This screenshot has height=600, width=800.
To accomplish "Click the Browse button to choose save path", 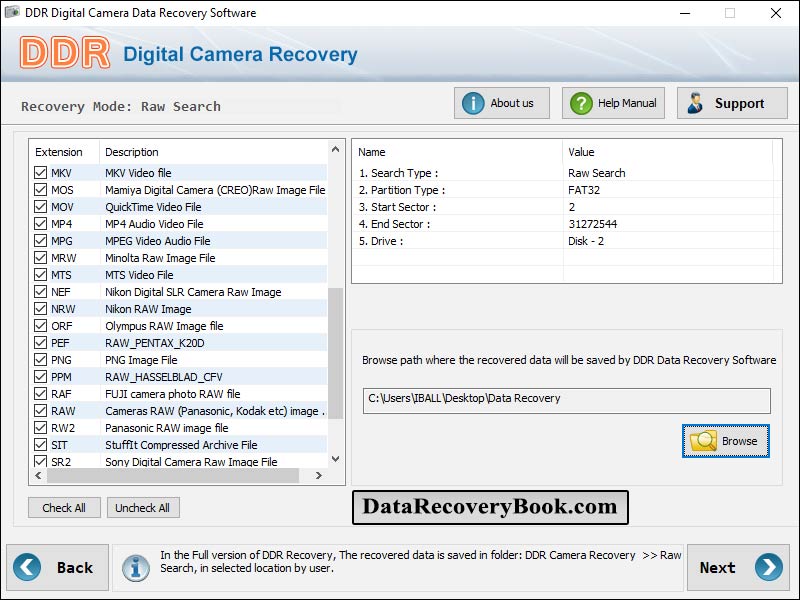I will click(x=725, y=440).
